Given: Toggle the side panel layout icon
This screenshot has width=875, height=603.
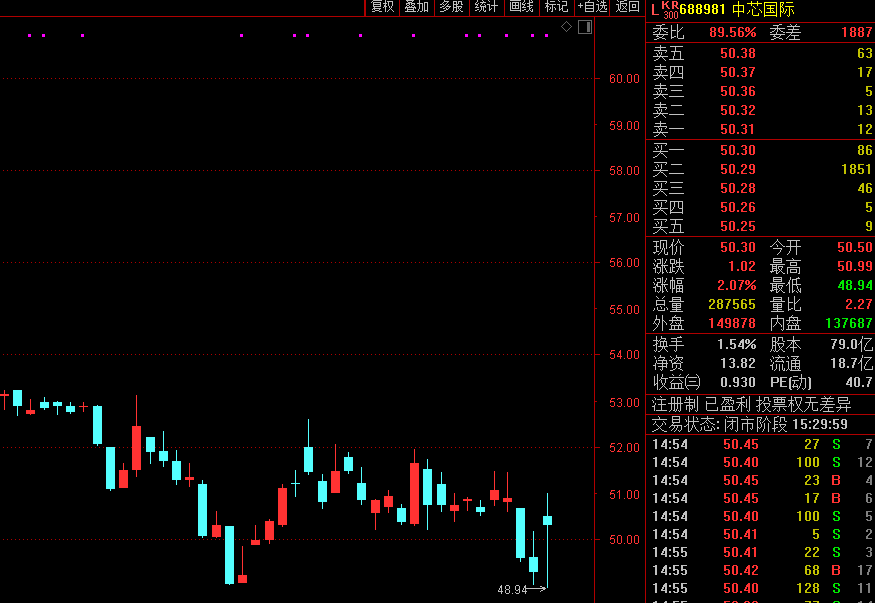Looking at the screenshot, I should [x=585, y=27].
